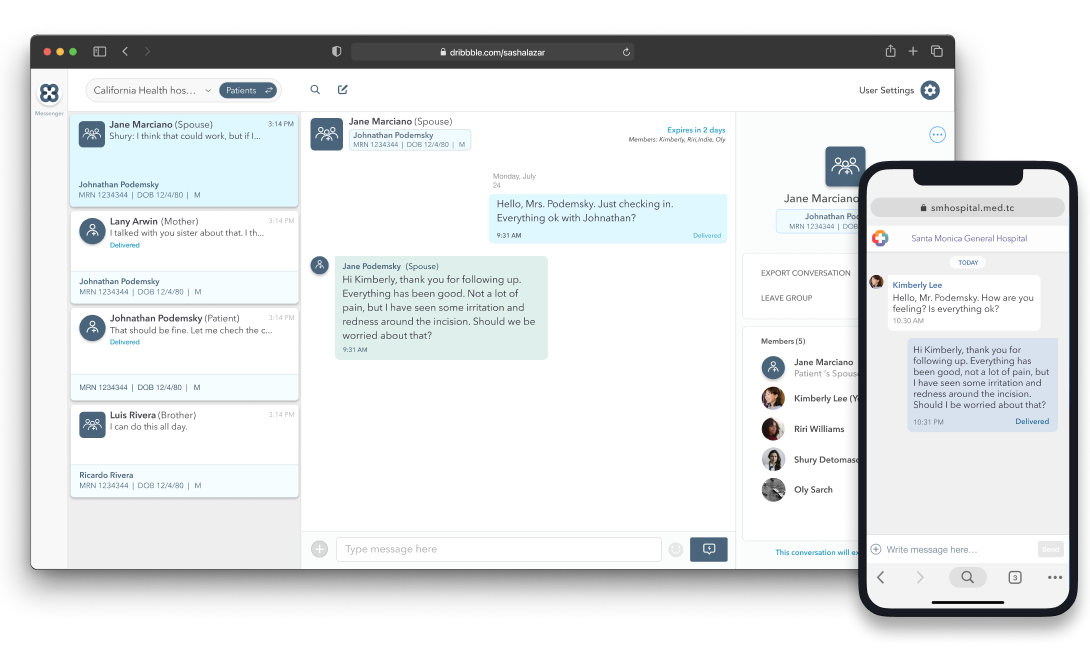Click the search magnifier icon in messenger
Viewport: 1090px width, 654px height.
(x=315, y=90)
